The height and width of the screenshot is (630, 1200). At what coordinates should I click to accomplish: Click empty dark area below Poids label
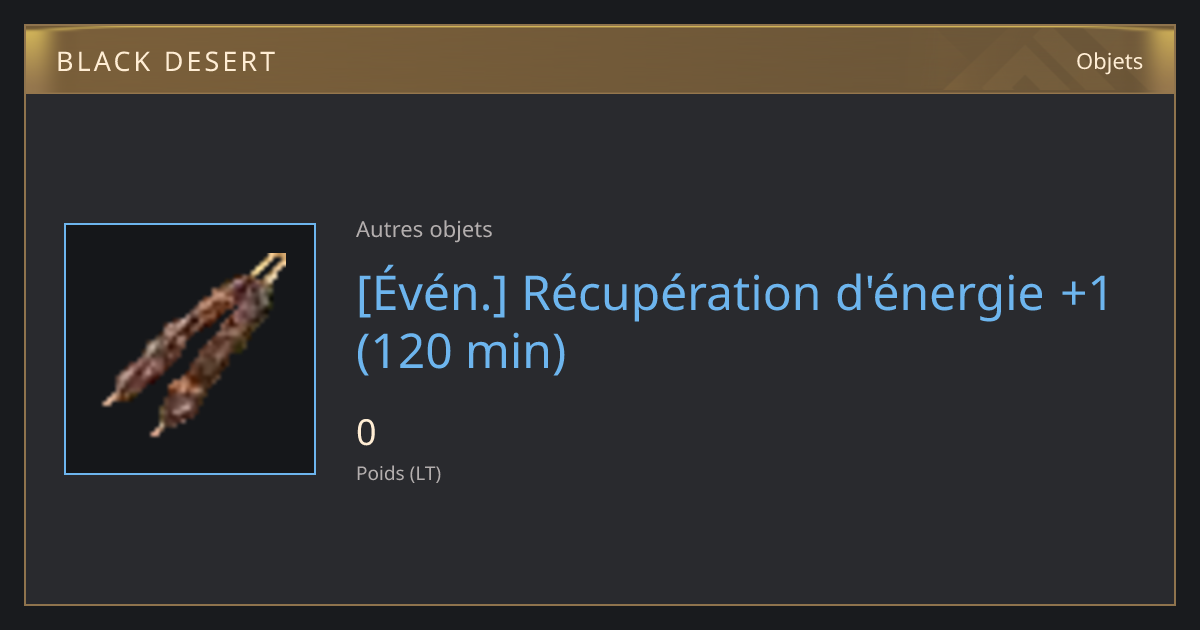[x=600, y=545]
